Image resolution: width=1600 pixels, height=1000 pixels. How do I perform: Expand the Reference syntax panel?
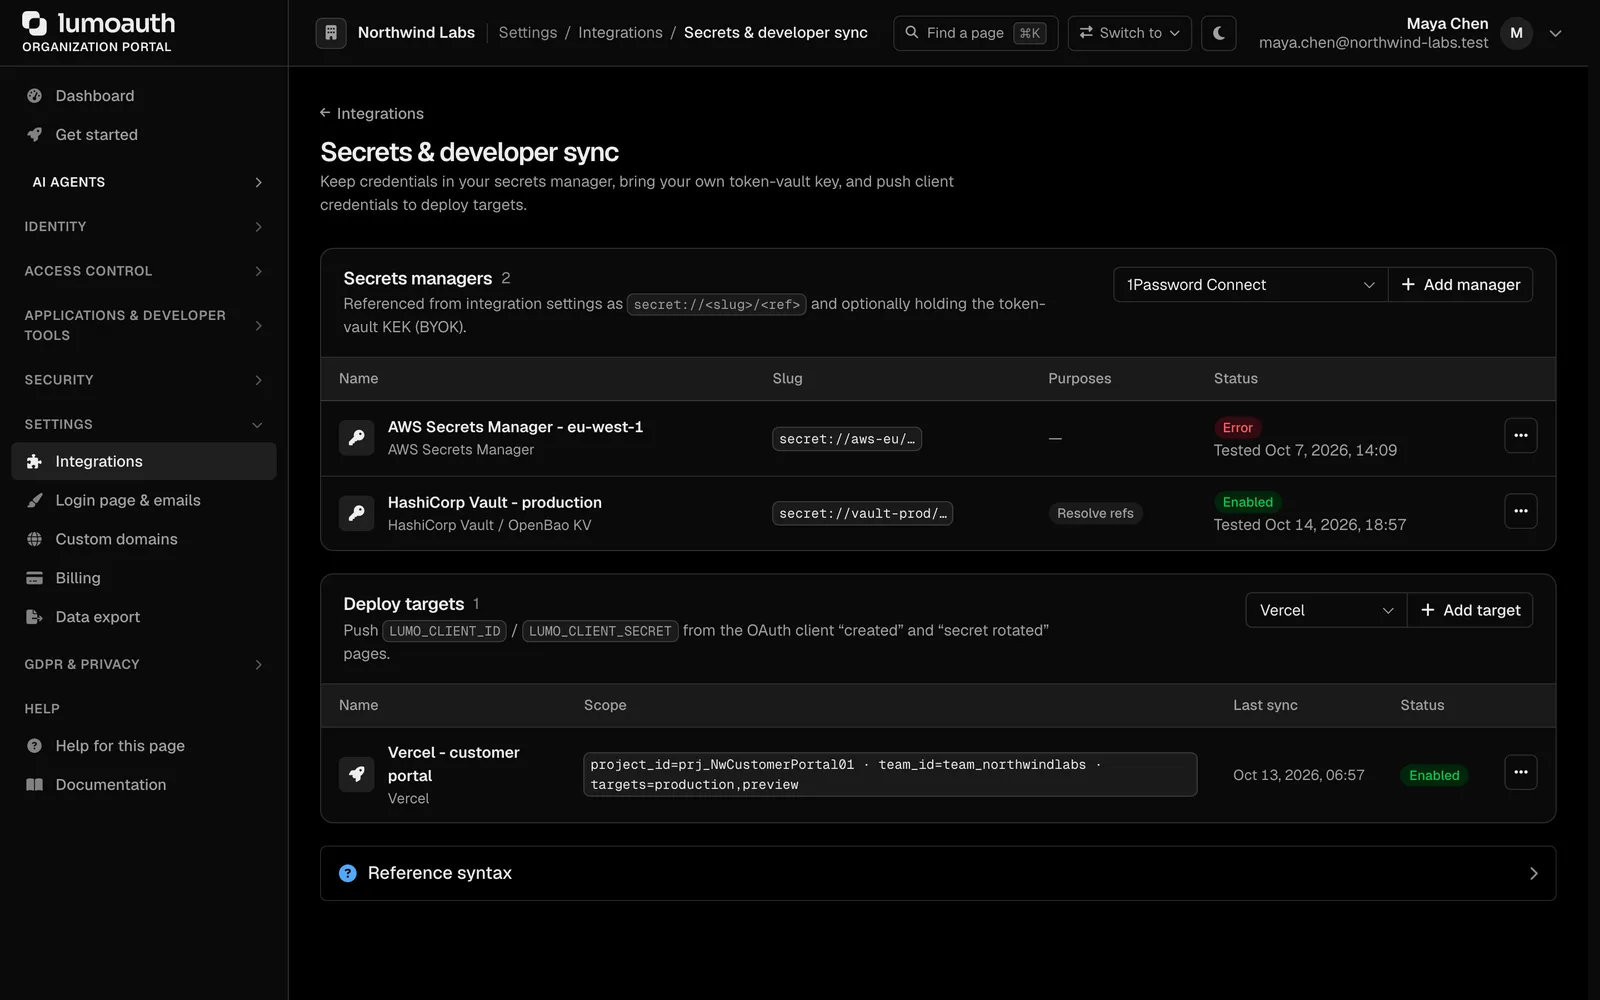click(x=938, y=873)
